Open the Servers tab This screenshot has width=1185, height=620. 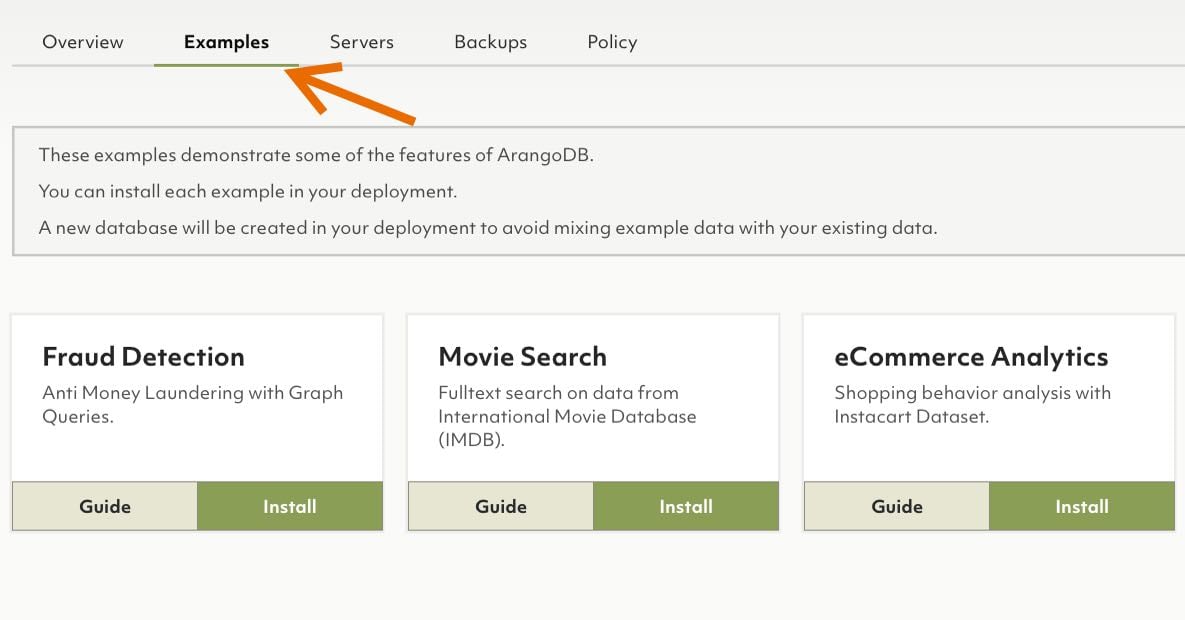[361, 42]
